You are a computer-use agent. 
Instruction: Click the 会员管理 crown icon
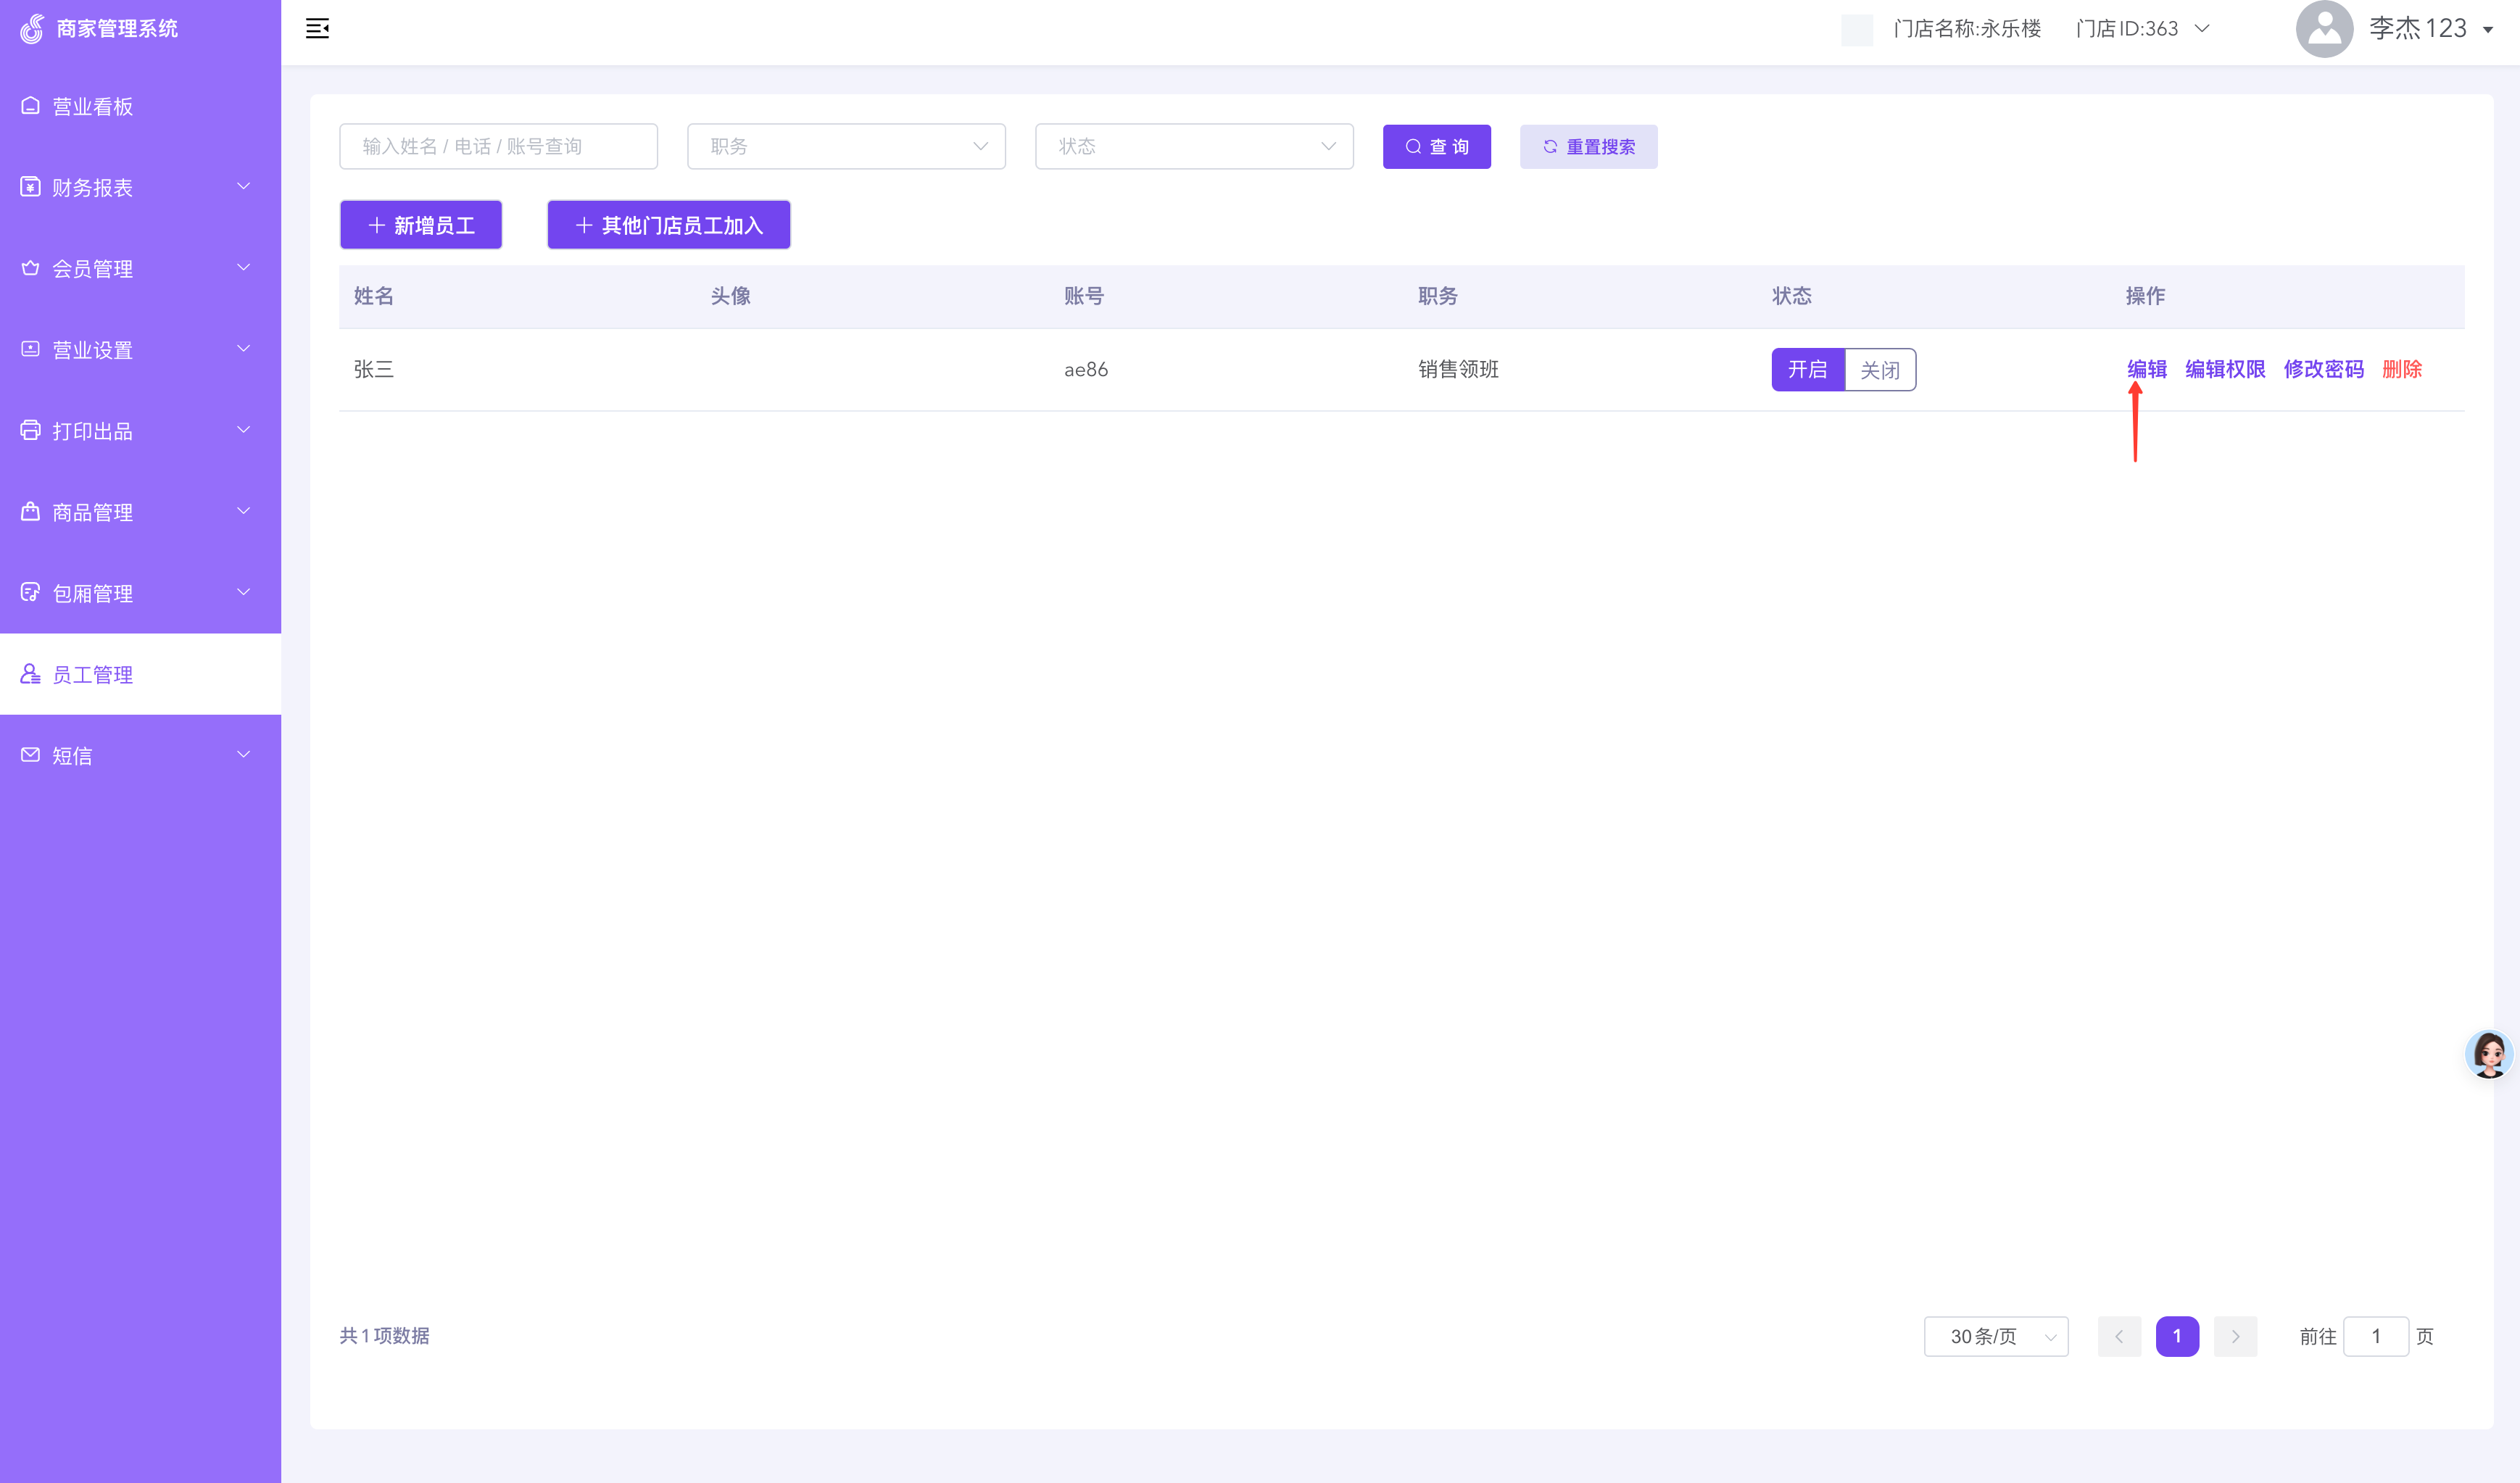click(x=30, y=268)
